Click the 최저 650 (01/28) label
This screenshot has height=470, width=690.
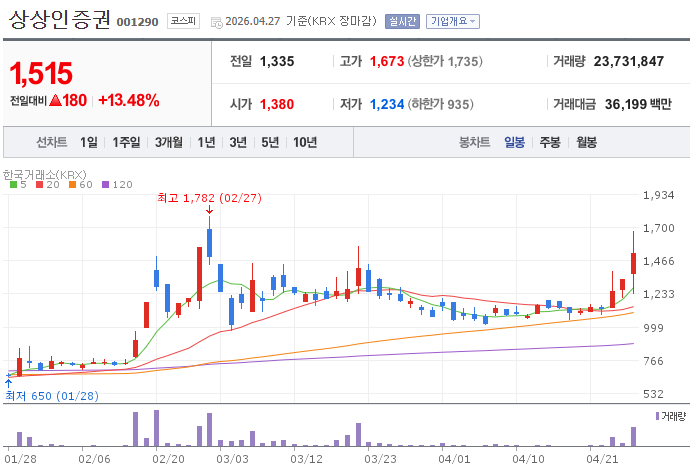click(52, 396)
